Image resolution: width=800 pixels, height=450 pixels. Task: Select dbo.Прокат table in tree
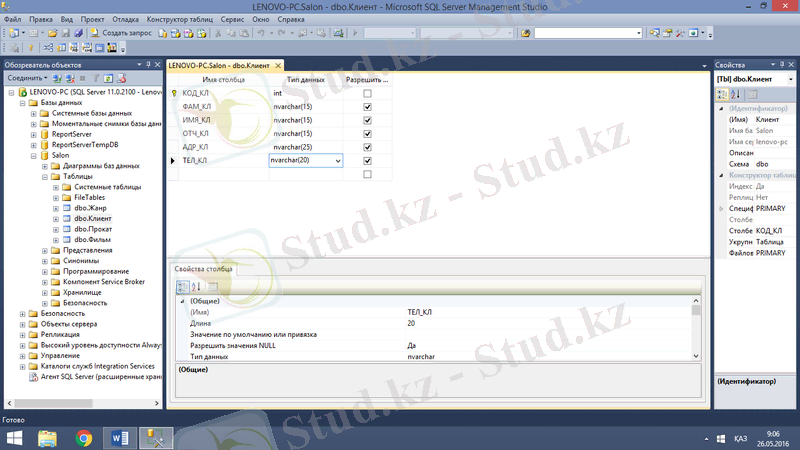(x=93, y=229)
